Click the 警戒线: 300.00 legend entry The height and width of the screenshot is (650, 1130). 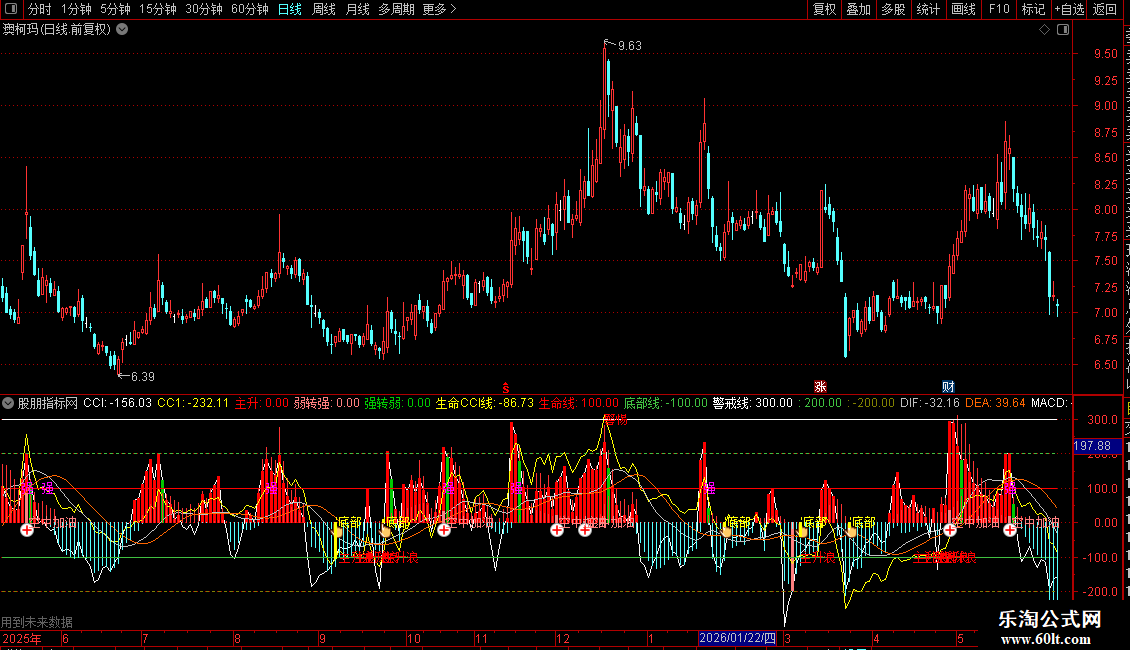coord(752,403)
